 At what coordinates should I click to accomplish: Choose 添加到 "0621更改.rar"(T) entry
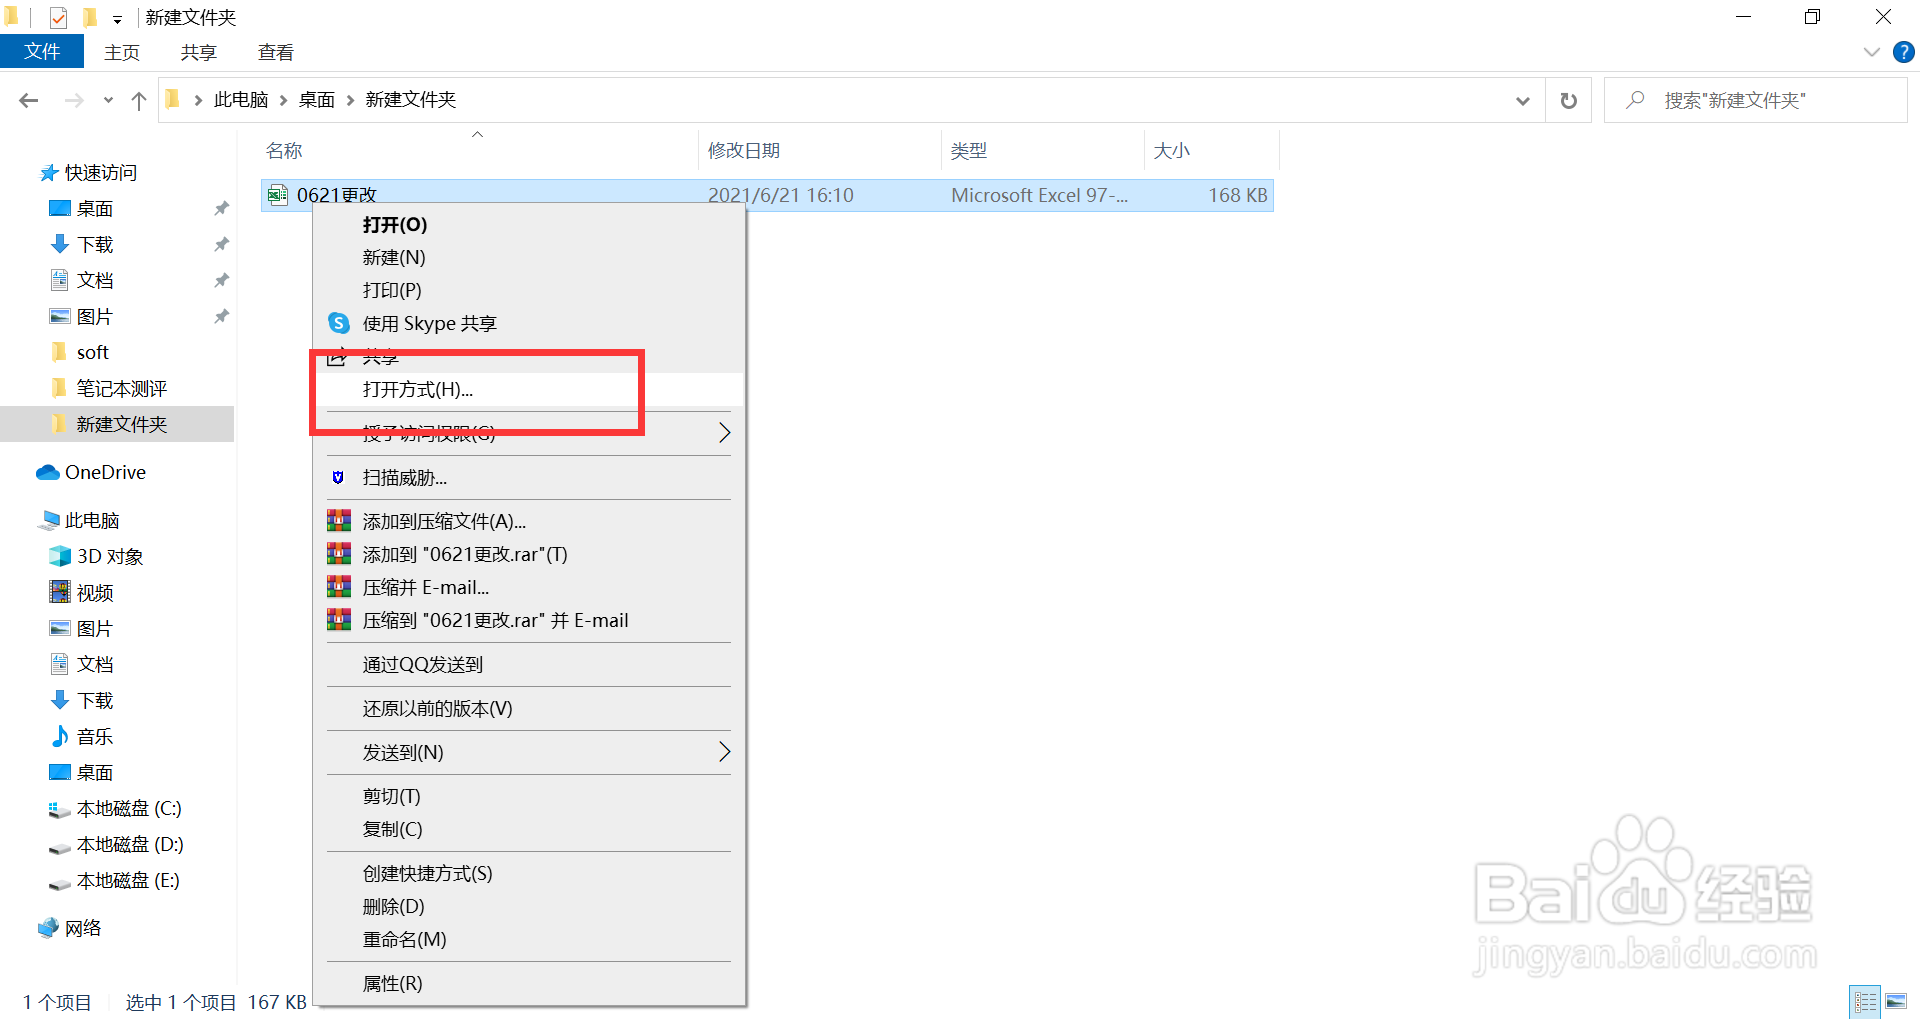(x=529, y=555)
